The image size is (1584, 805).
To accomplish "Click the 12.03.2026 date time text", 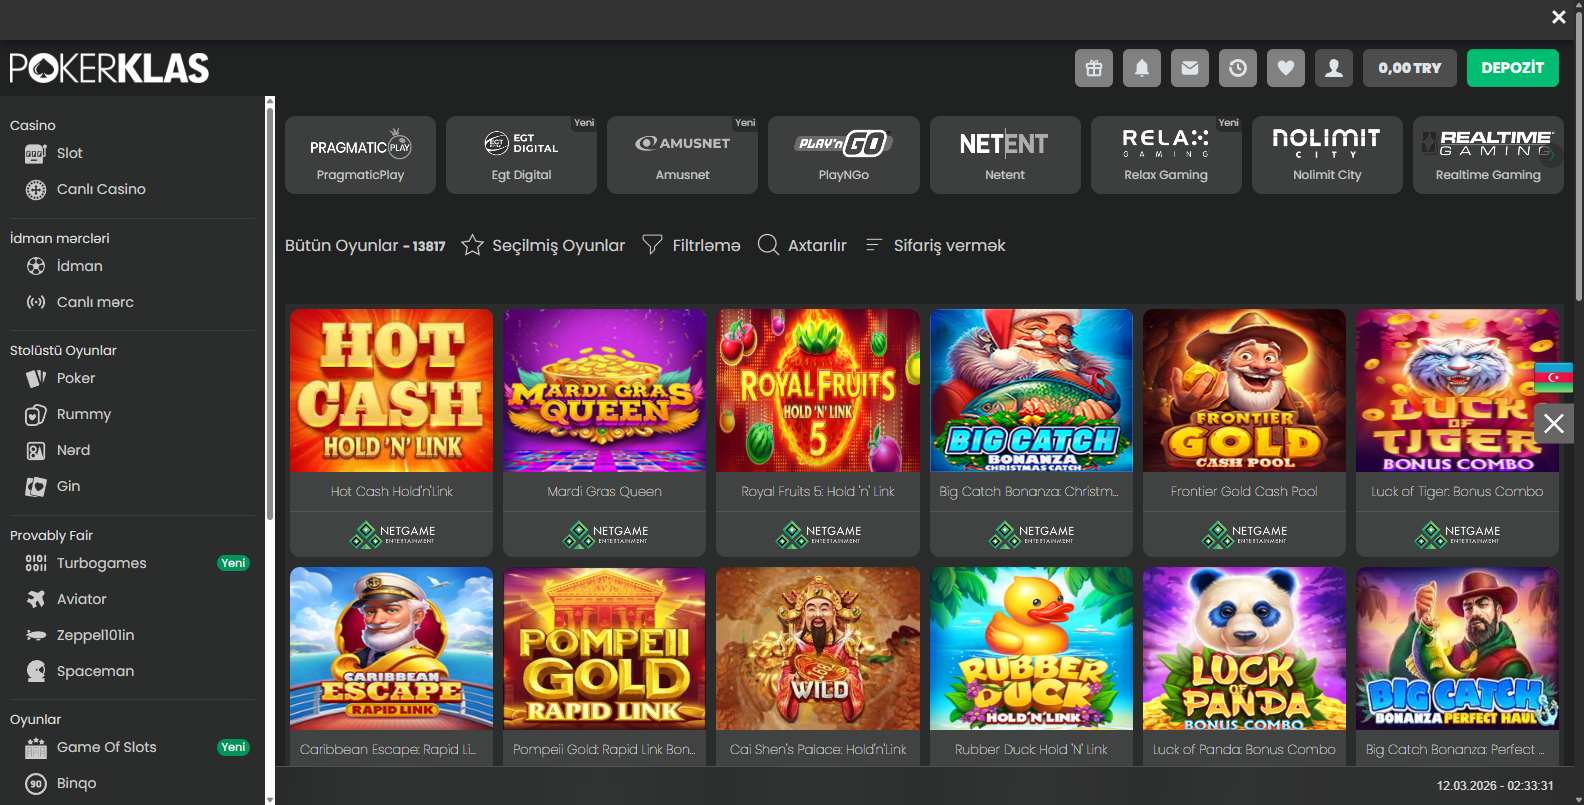I will [x=1495, y=786].
